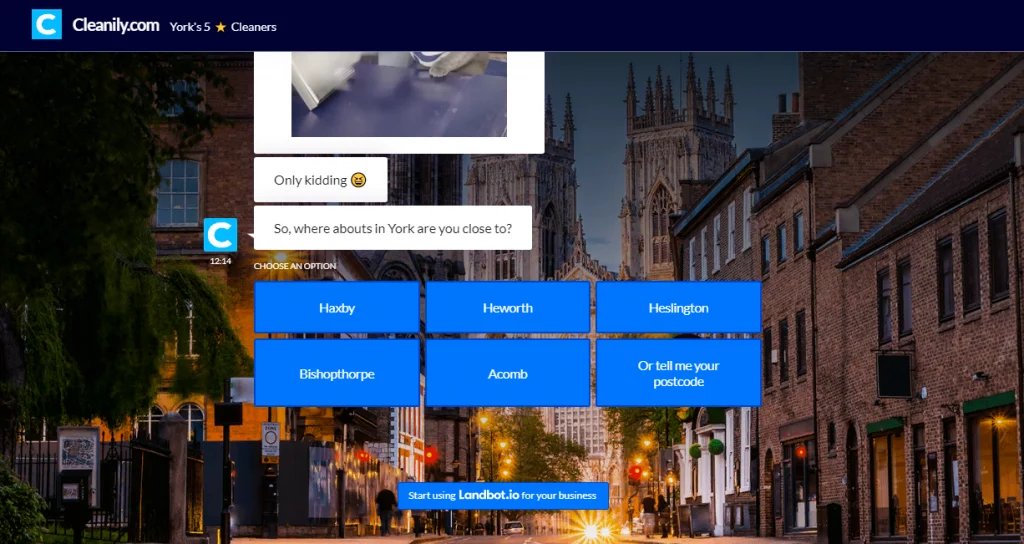Open the Landbot.io promo banner link
The width and height of the screenshot is (1024, 544).
[x=503, y=496]
